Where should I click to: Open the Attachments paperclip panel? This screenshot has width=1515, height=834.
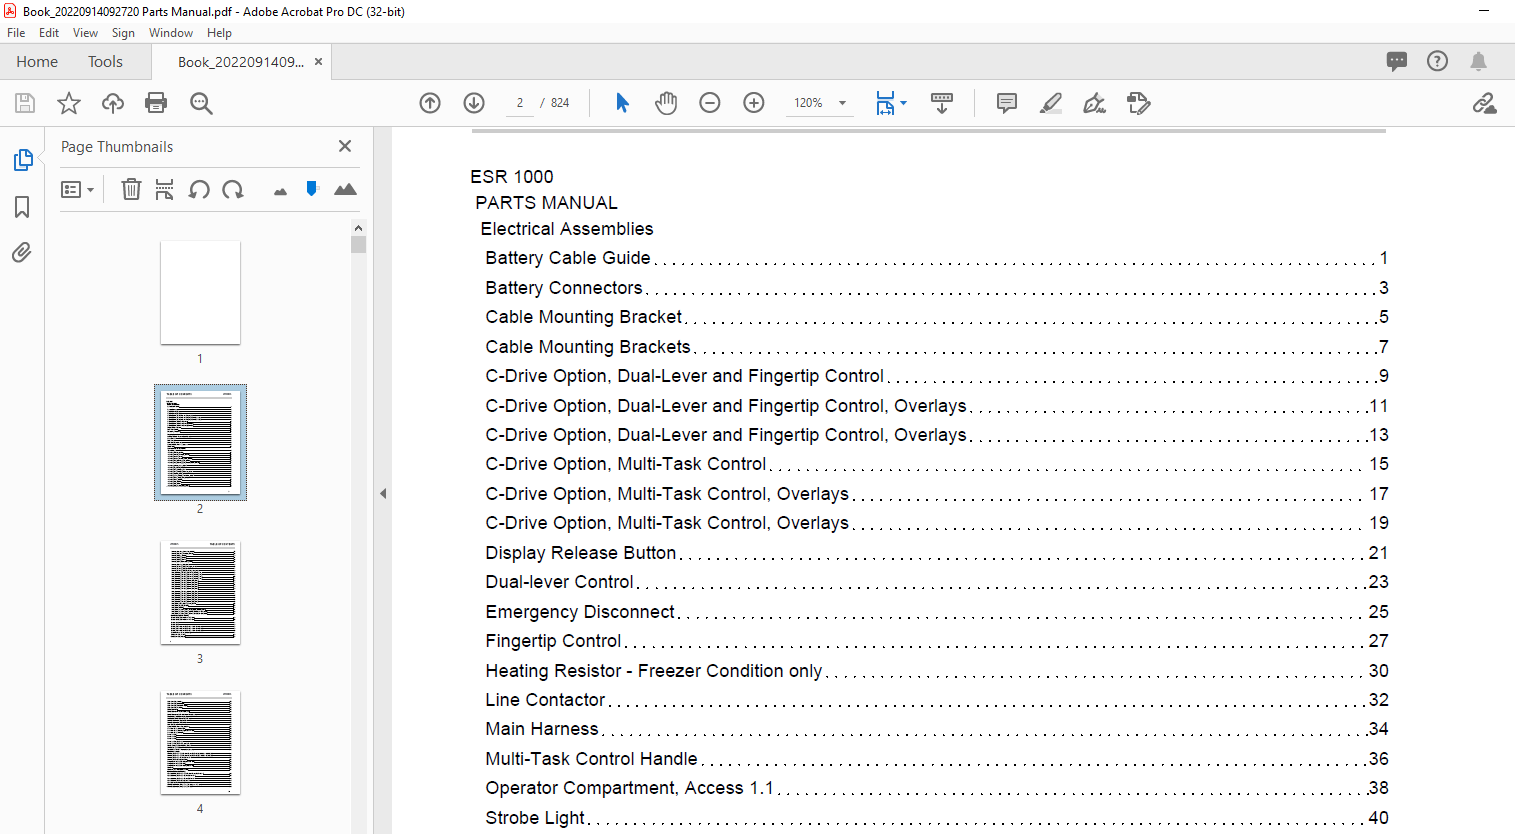pyautogui.click(x=22, y=252)
